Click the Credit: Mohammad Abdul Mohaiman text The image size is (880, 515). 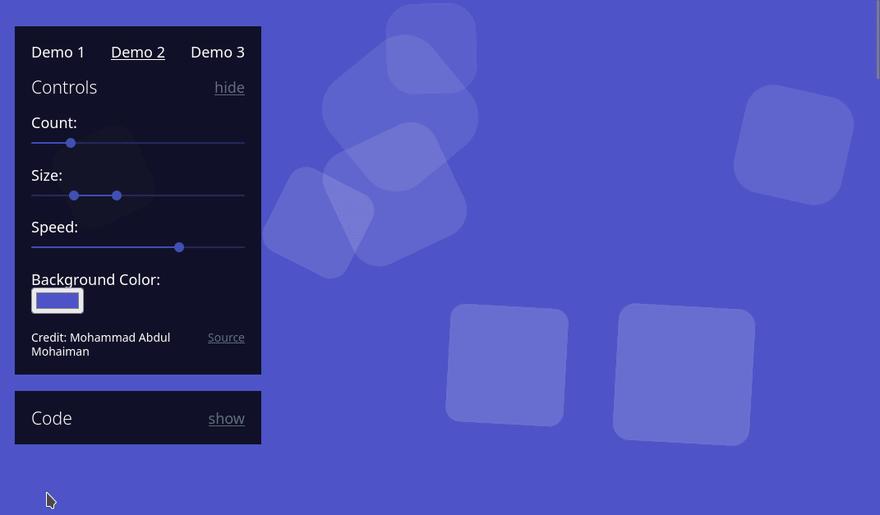point(101,344)
